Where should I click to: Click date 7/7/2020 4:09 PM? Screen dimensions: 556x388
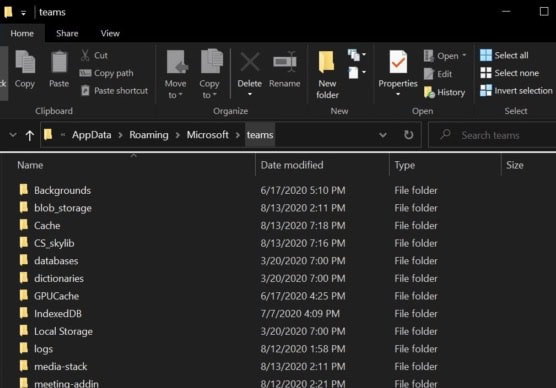click(300, 314)
